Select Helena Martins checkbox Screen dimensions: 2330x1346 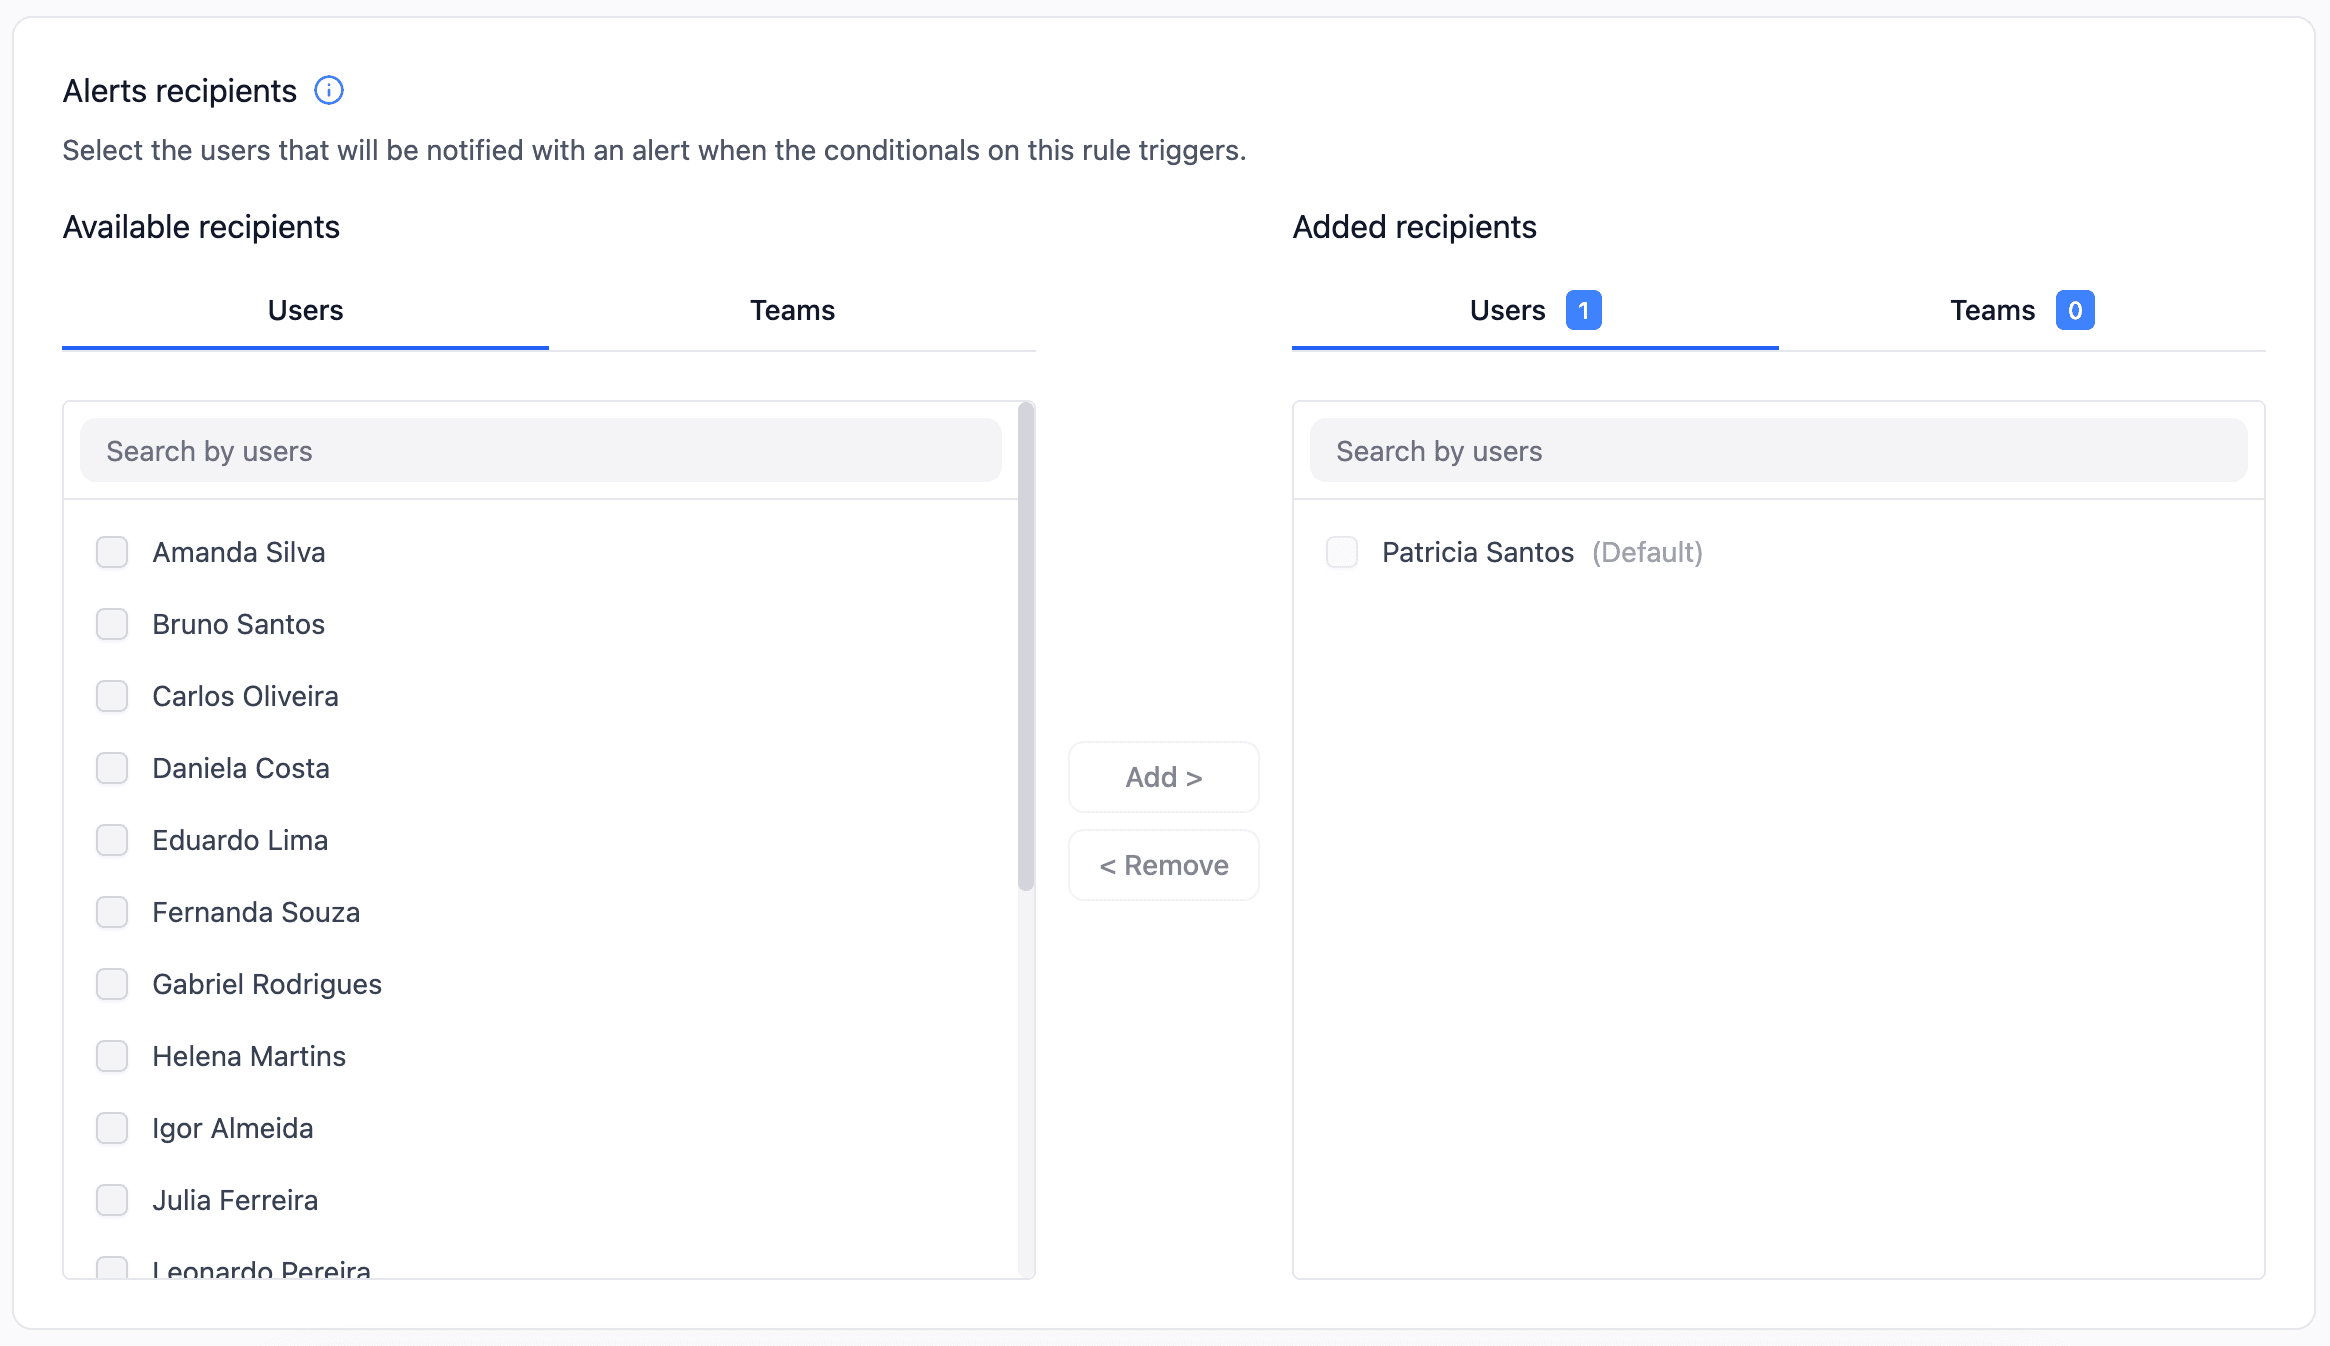point(112,1056)
